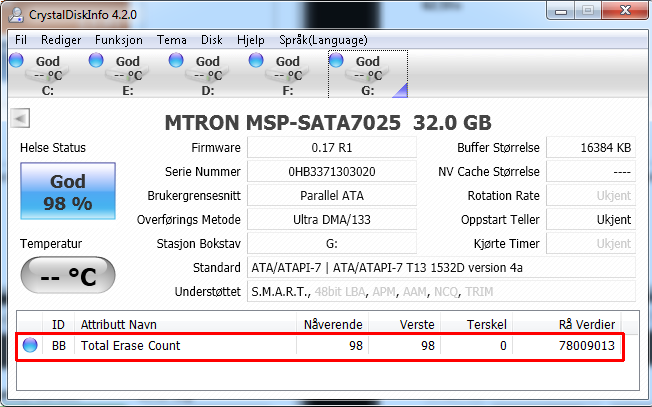Screen dimensions: 652x407
Task: Maximize the CrystalDiskInfo window
Action: coord(588,11)
